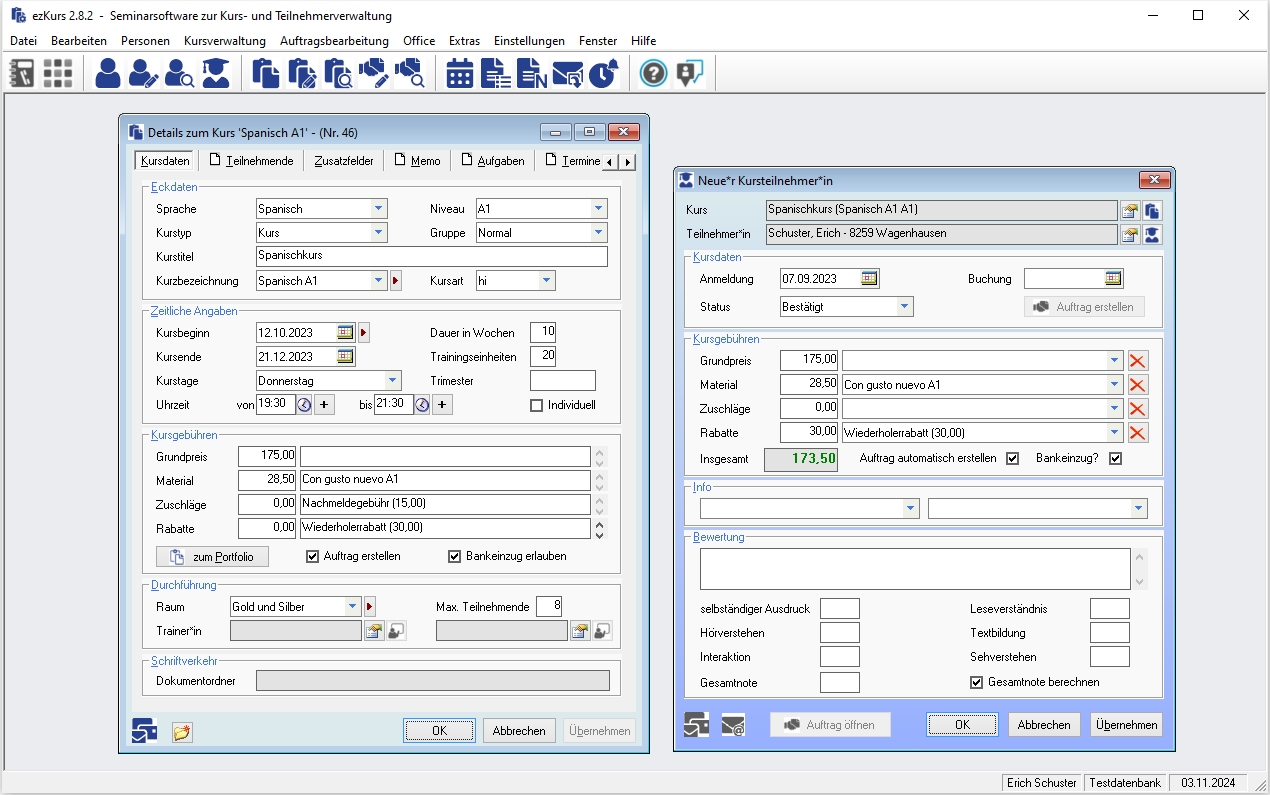The width and height of the screenshot is (1270, 795).
Task: Switch to the Teilnehmende tab
Action: pyautogui.click(x=252, y=161)
